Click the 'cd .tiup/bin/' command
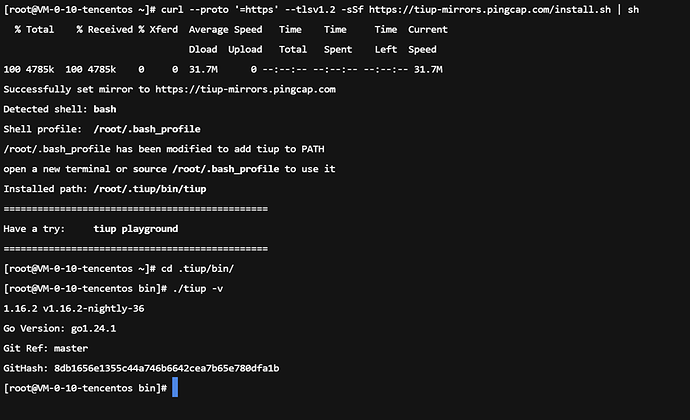This screenshot has height=420, width=690. point(198,269)
